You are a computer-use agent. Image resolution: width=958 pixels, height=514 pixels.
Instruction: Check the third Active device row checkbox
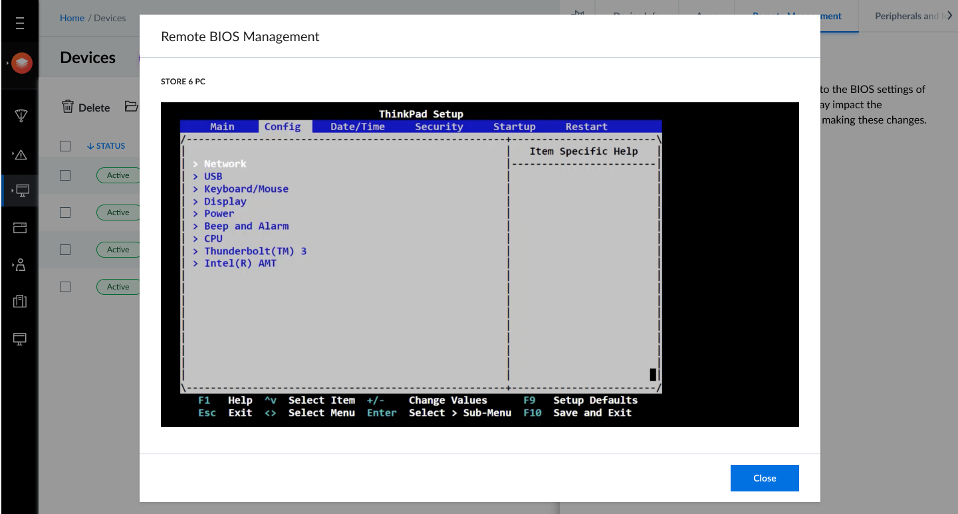tap(65, 249)
